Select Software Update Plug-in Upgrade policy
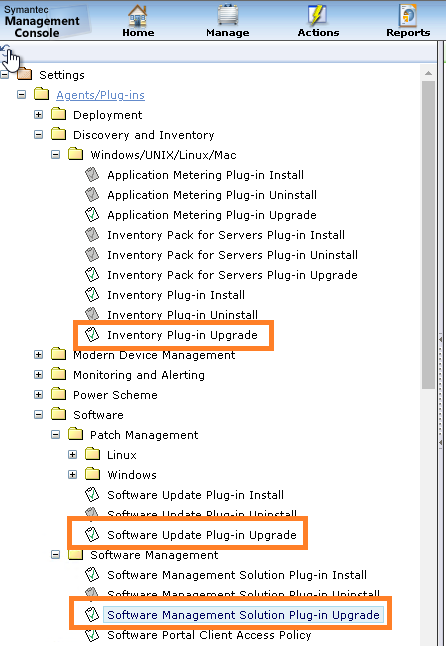The width and height of the screenshot is (446, 646). pyautogui.click(x=202, y=535)
